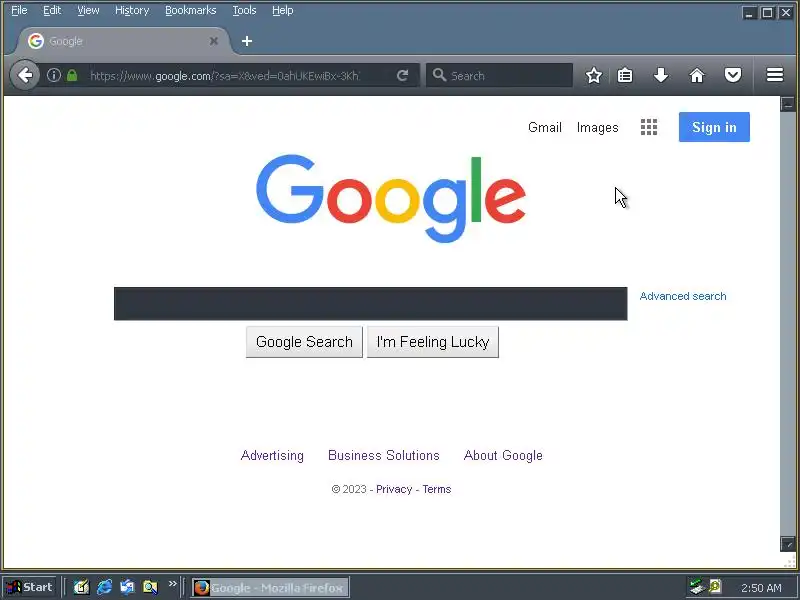Open the View menu

88,10
